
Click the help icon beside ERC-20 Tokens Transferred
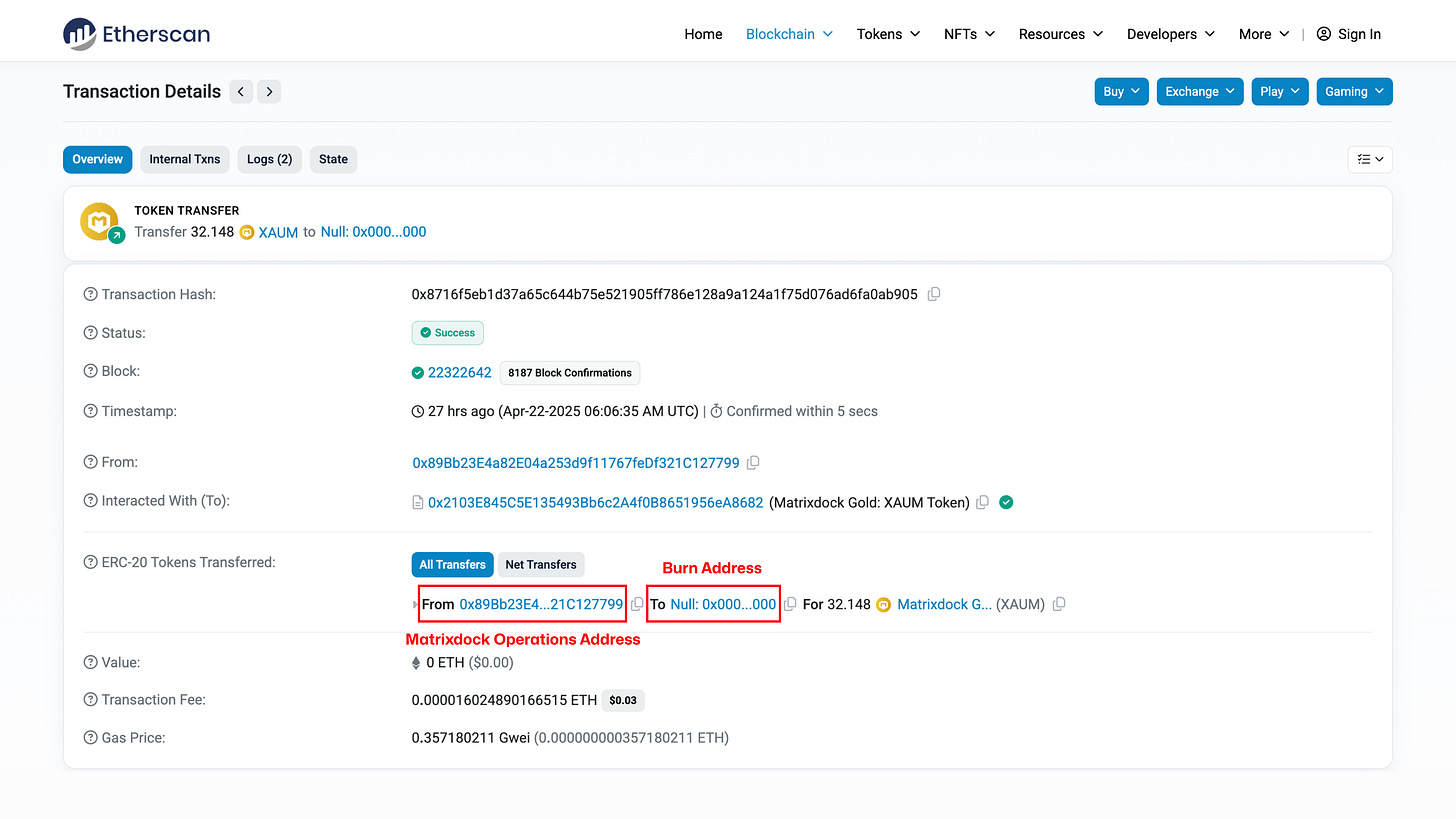click(90, 562)
